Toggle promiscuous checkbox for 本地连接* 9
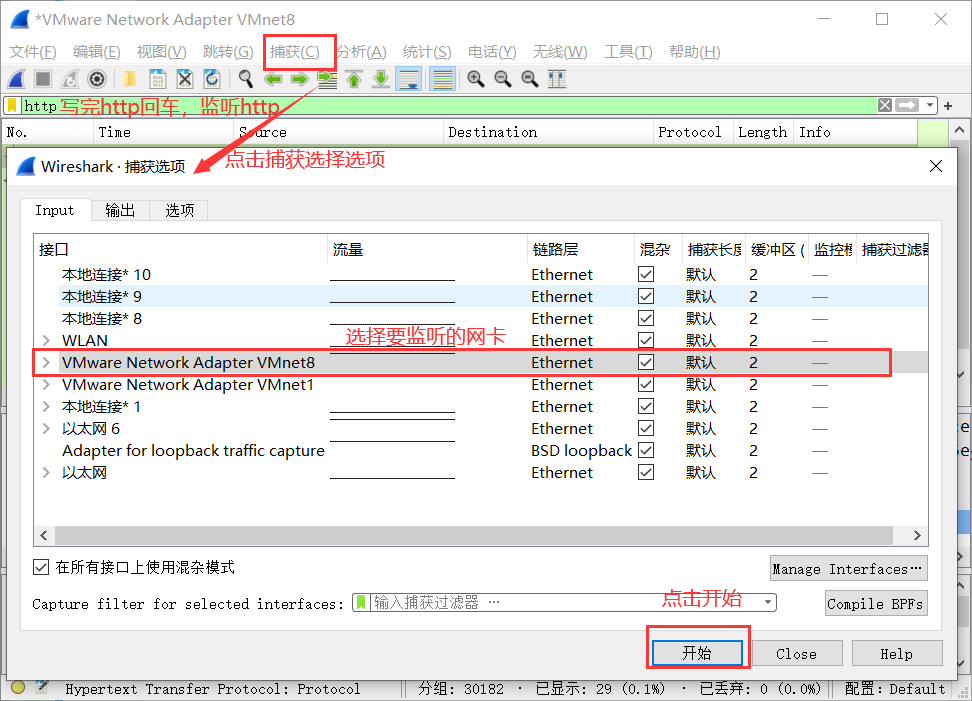The width and height of the screenshot is (972, 701). [646, 296]
